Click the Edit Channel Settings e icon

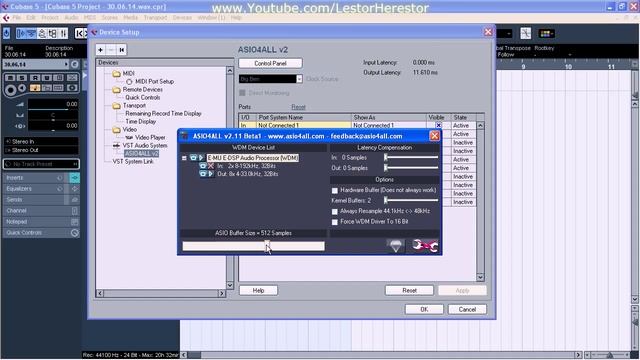coord(75,64)
